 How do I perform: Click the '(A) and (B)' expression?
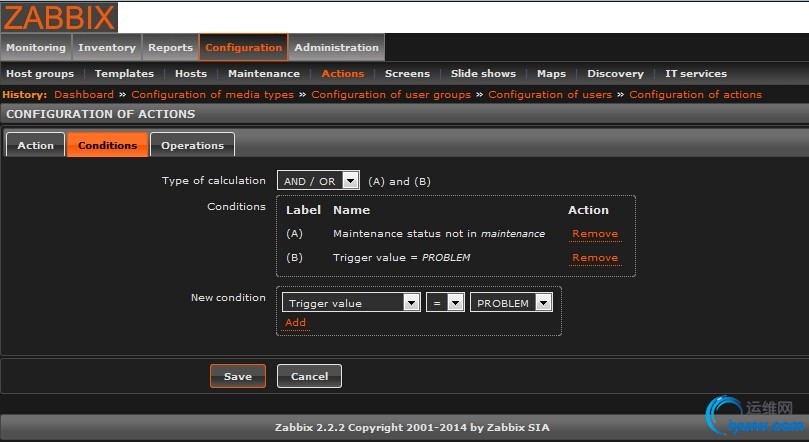tap(399, 182)
